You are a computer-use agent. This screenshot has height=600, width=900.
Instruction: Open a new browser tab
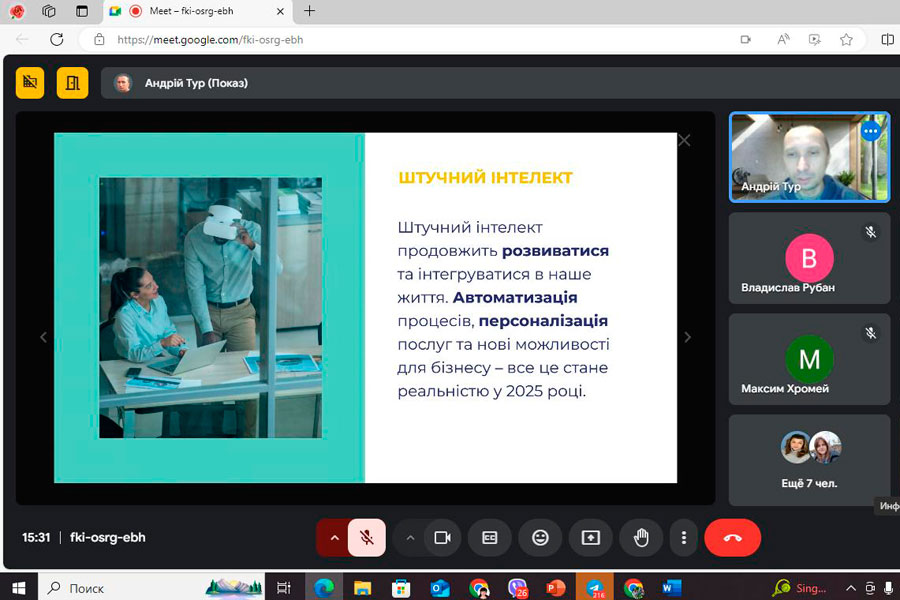pos(309,11)
